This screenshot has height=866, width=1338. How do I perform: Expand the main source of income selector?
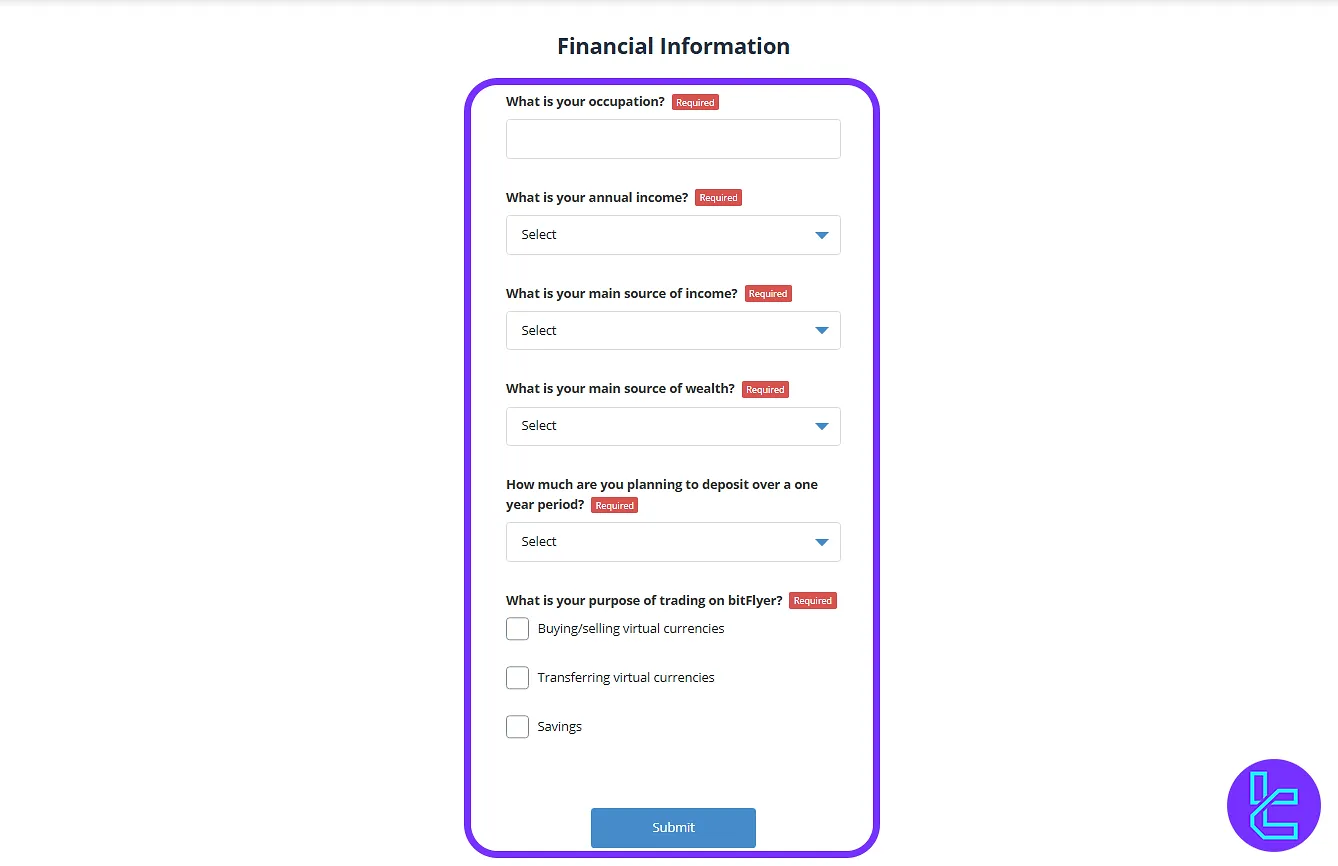pos(673,330)
